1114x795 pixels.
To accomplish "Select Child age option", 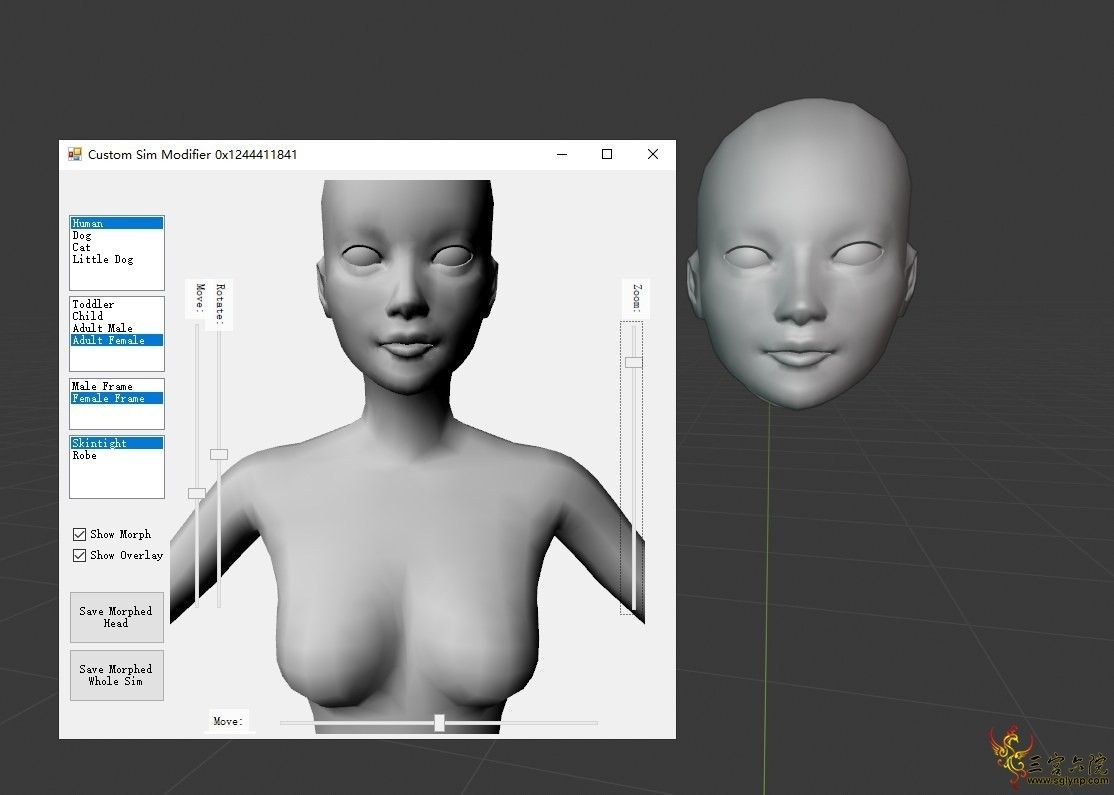I will (x=117, y=316).
